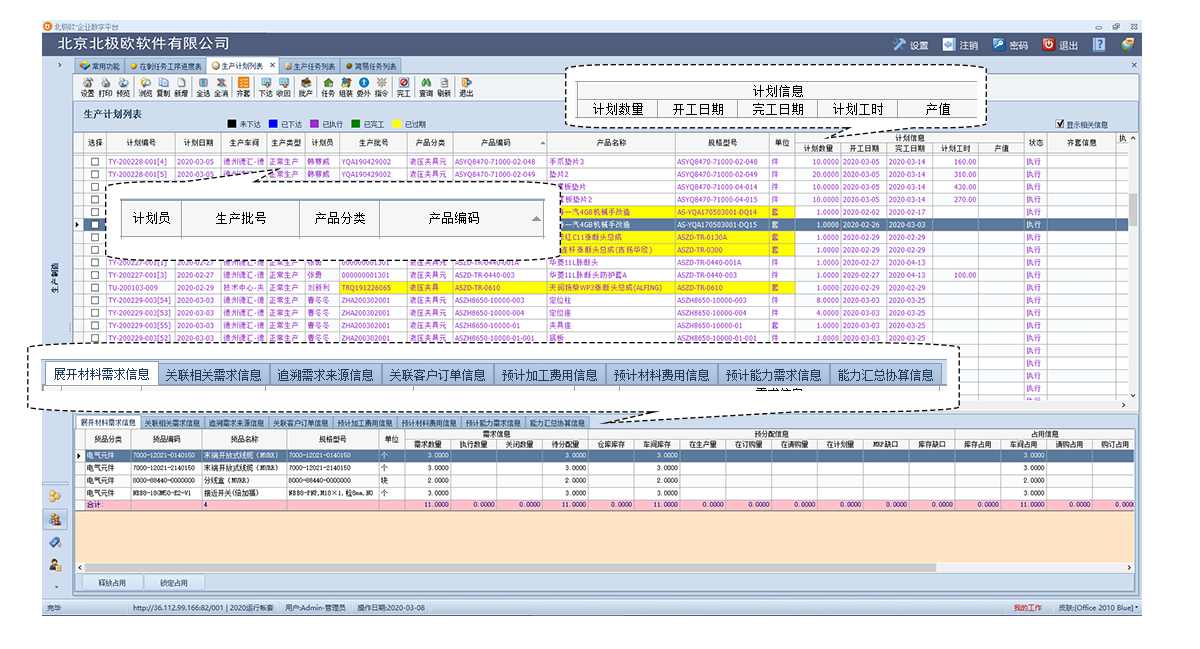Click the toolbar 退出 exit icon
1200x649 pixels.
click(x=466, y=87)
